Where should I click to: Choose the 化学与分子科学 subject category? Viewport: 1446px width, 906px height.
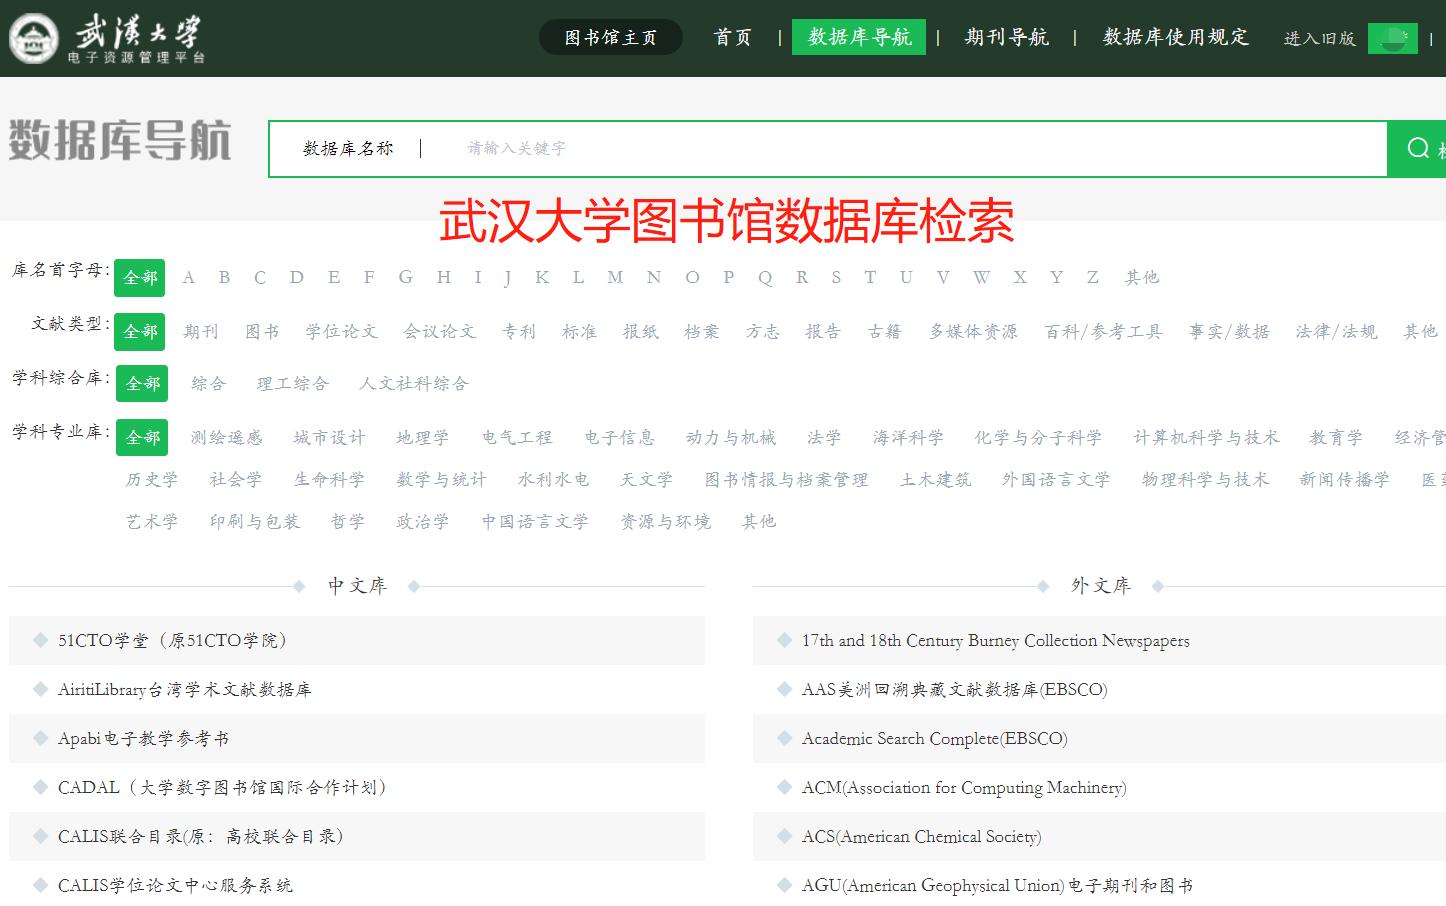click(1038, 437)
